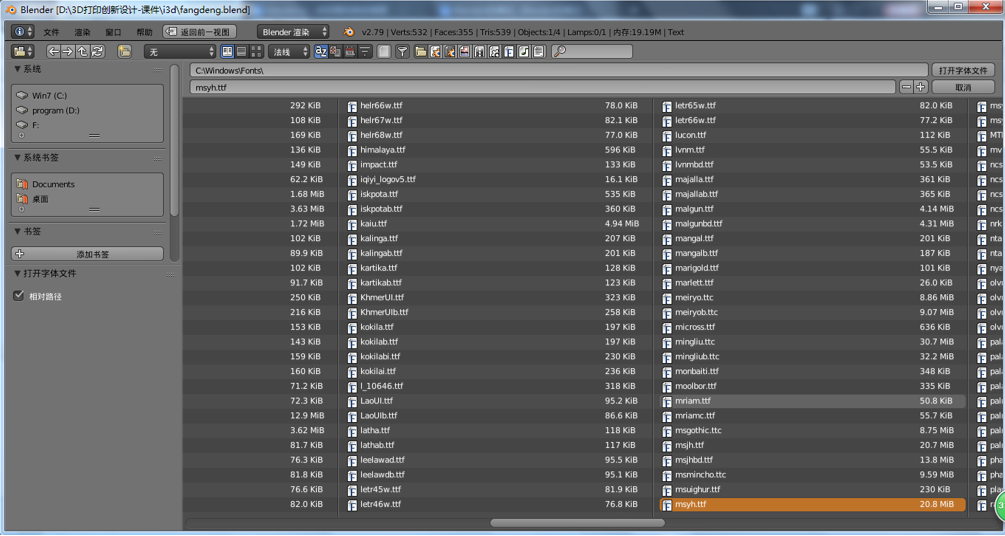Image resolution: width=1005 pixels, height=536 pixels.
Task: Toggle font files filter icon
Action: pyautogui.click(x=509, y=51)
